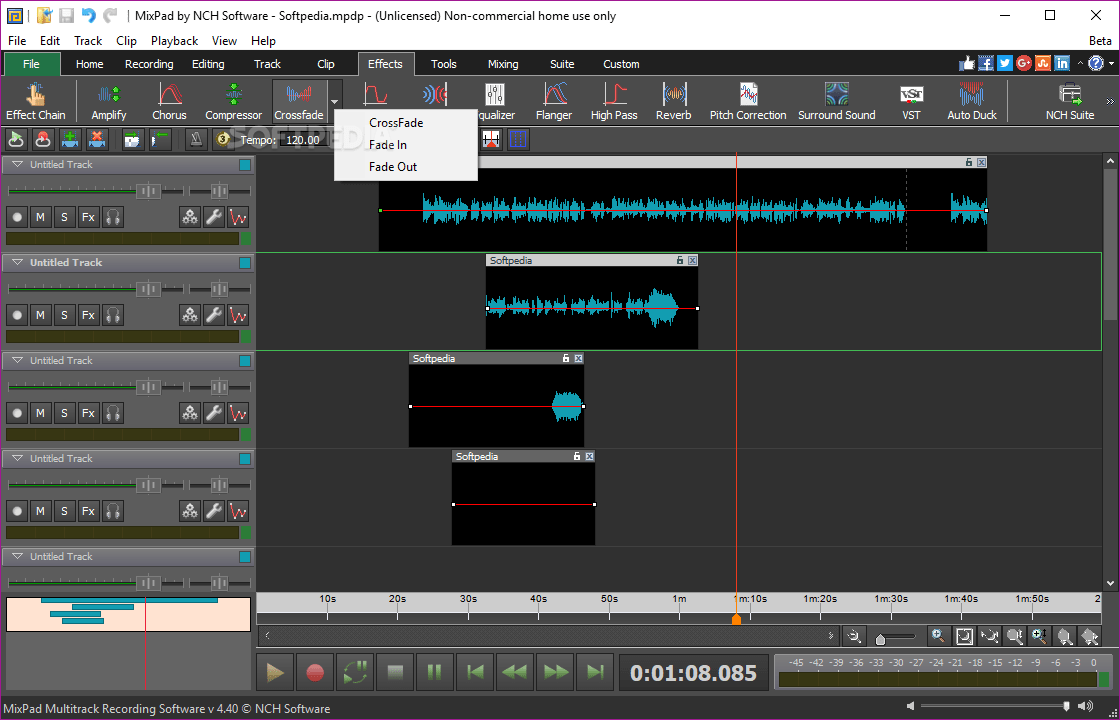Viewport: 1120px width, 720px height.
Task: Click the fast forward button
Action: (x=556, y=672)
